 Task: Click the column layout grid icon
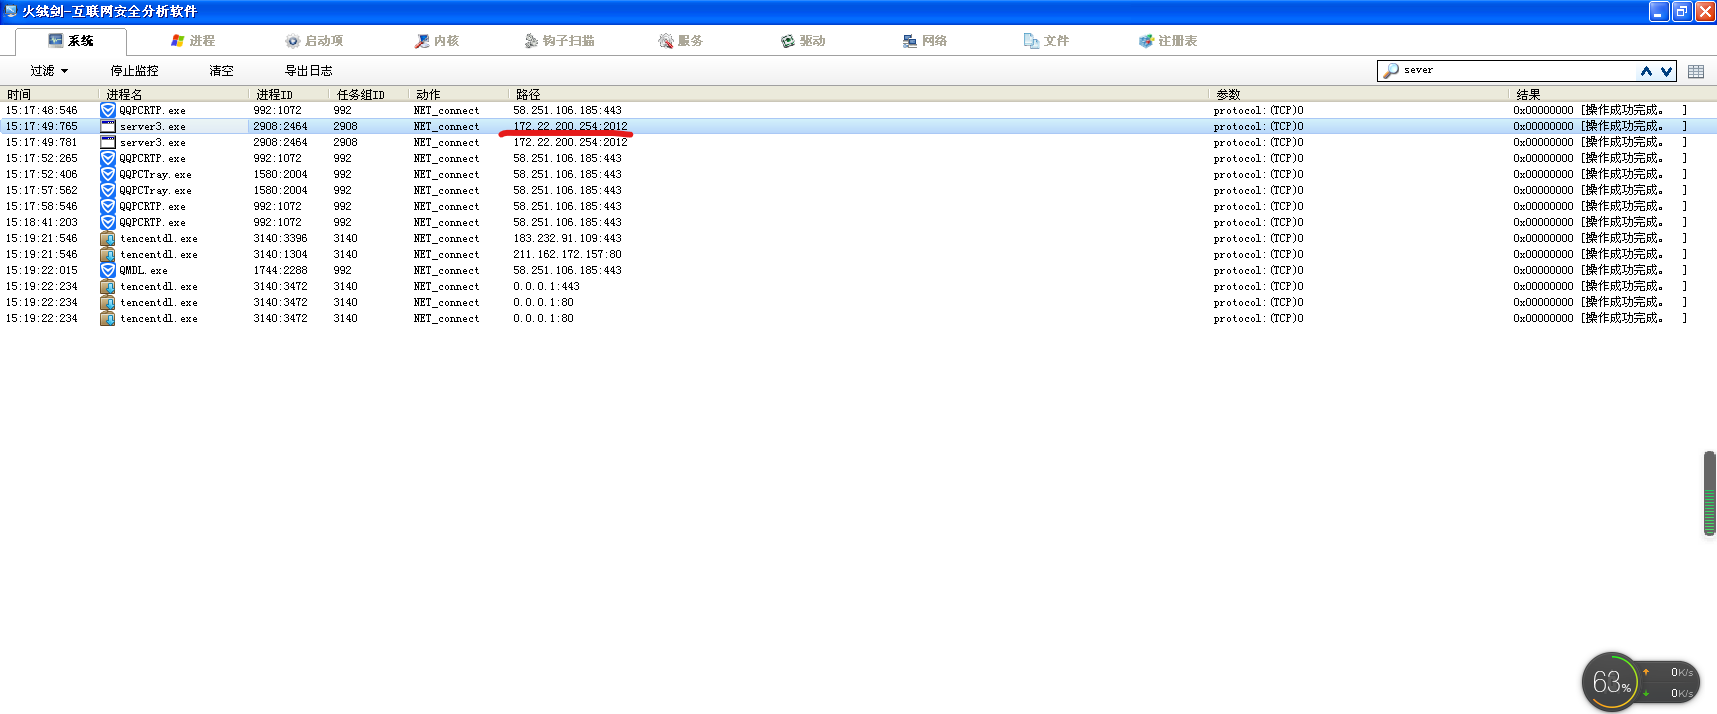tap(1696, 71)
